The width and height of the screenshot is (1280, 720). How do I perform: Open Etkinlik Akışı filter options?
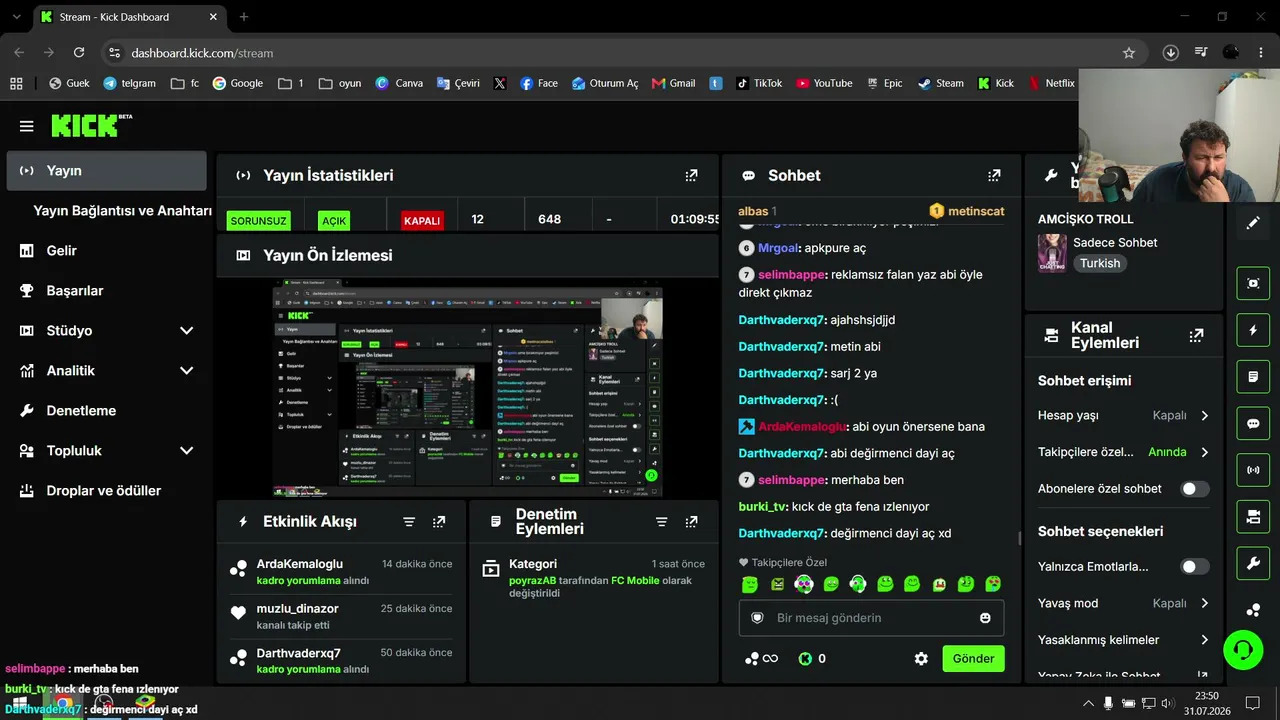pos(409,522)
